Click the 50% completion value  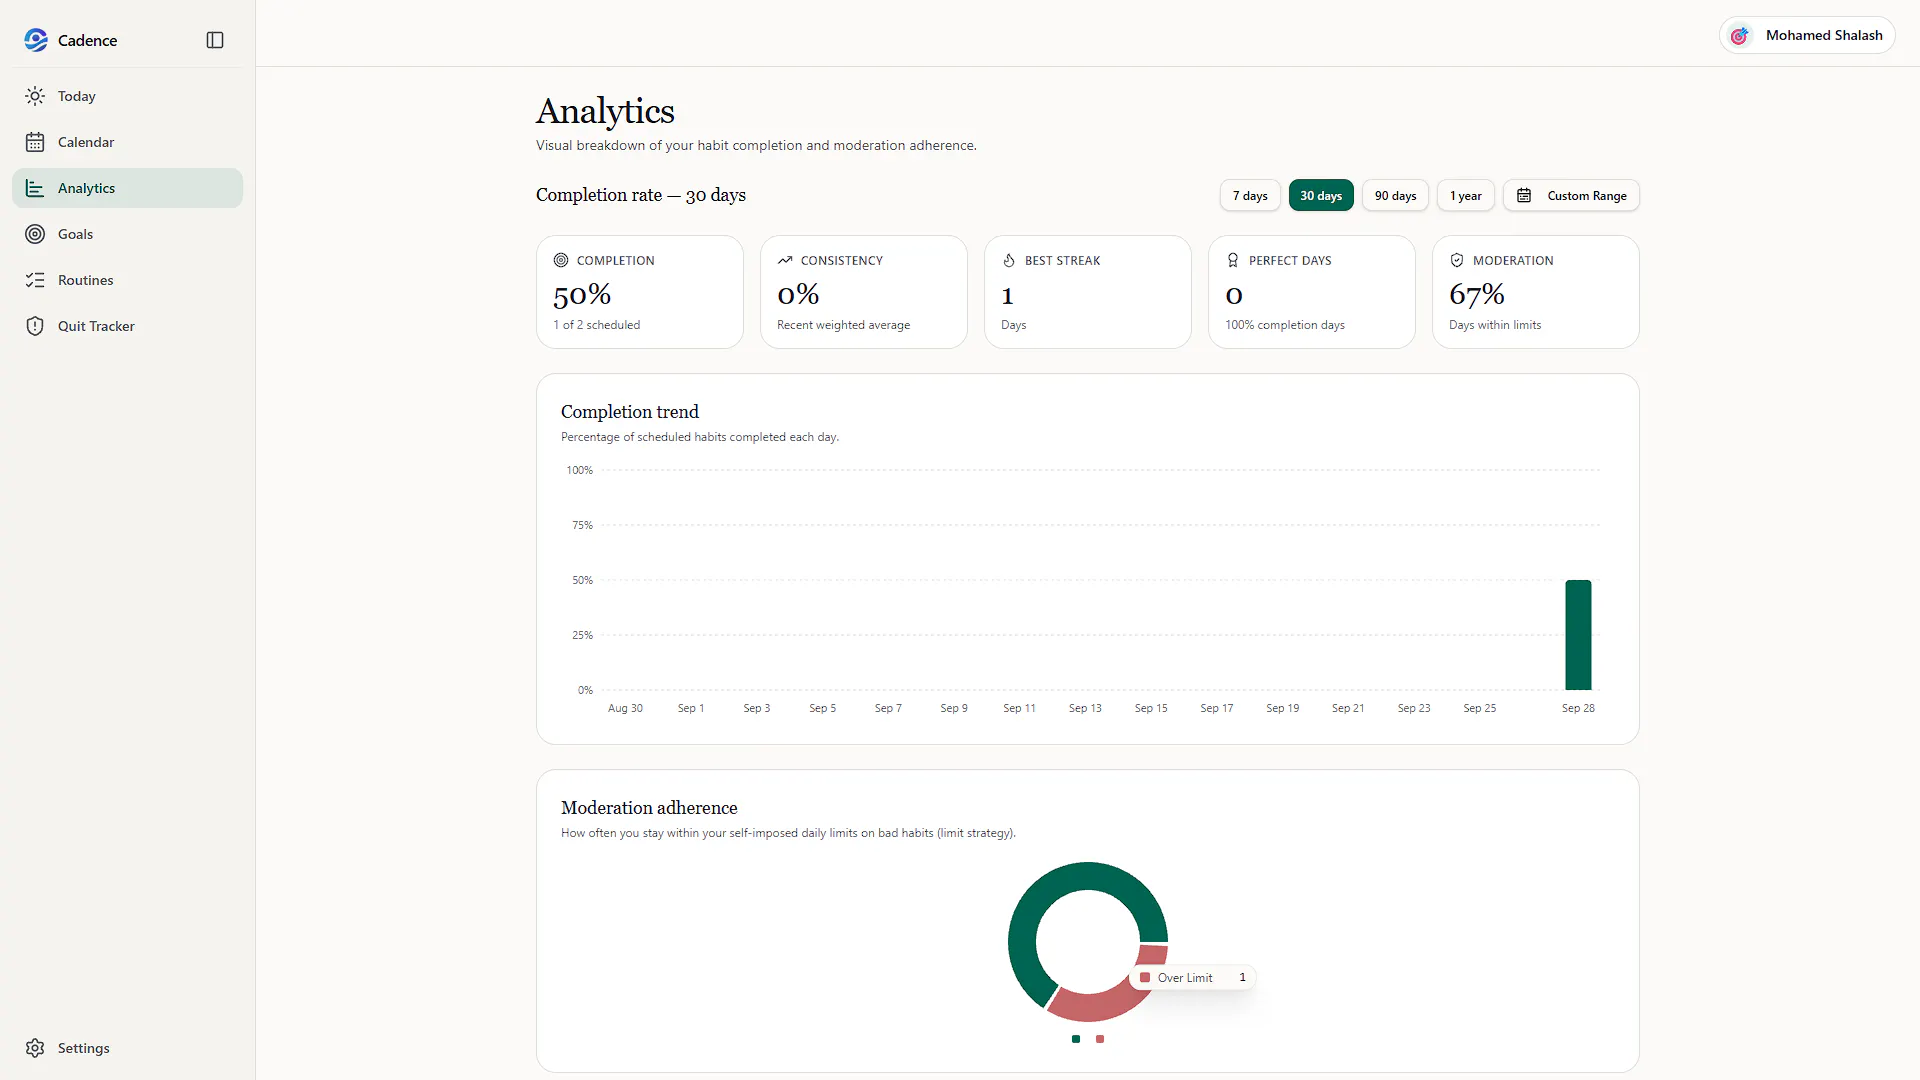pos(582,294)
